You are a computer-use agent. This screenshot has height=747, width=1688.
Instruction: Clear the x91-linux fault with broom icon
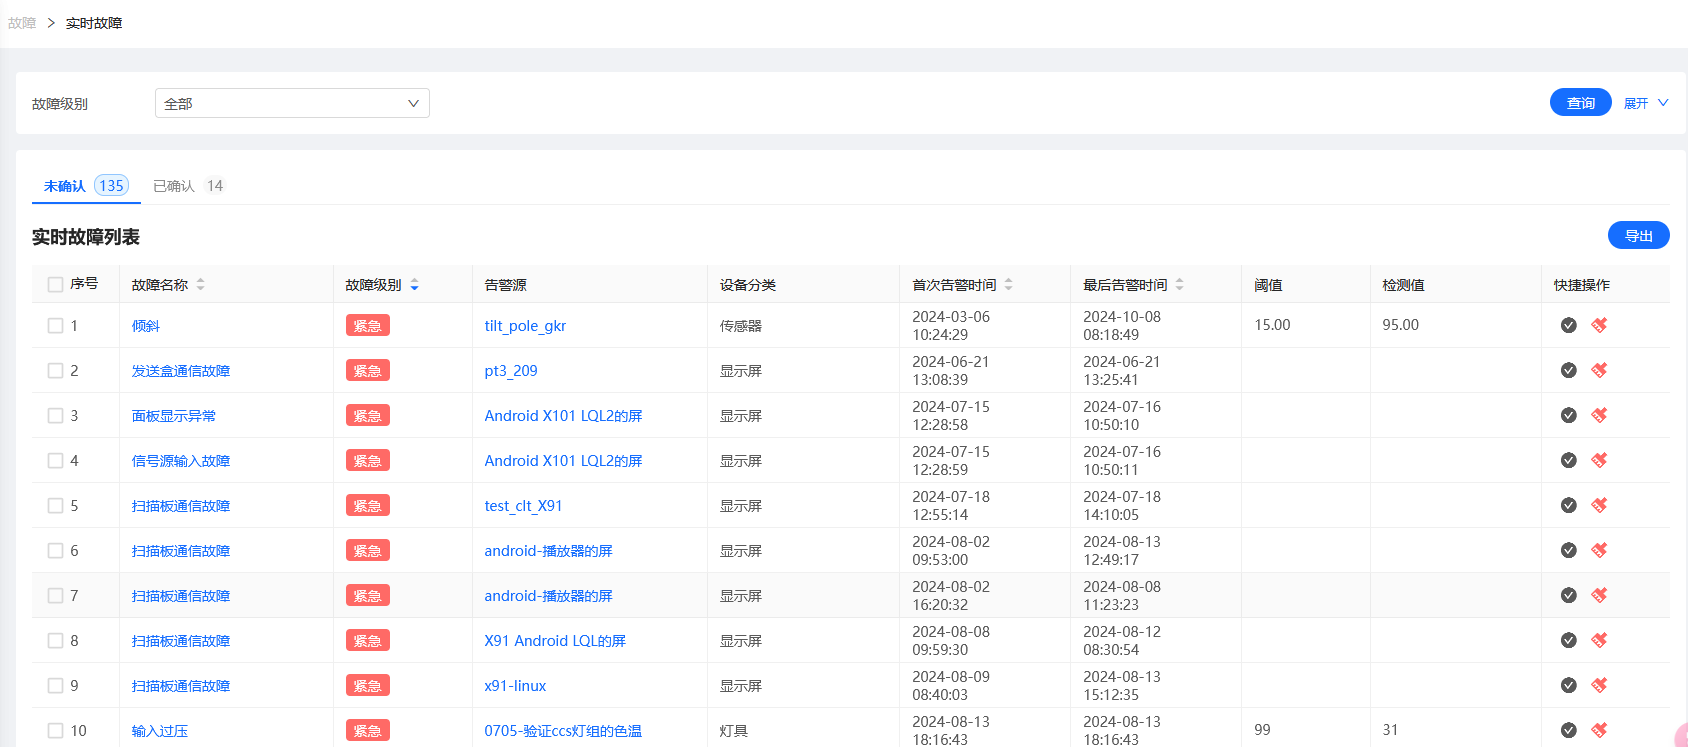click(1599, 685)
